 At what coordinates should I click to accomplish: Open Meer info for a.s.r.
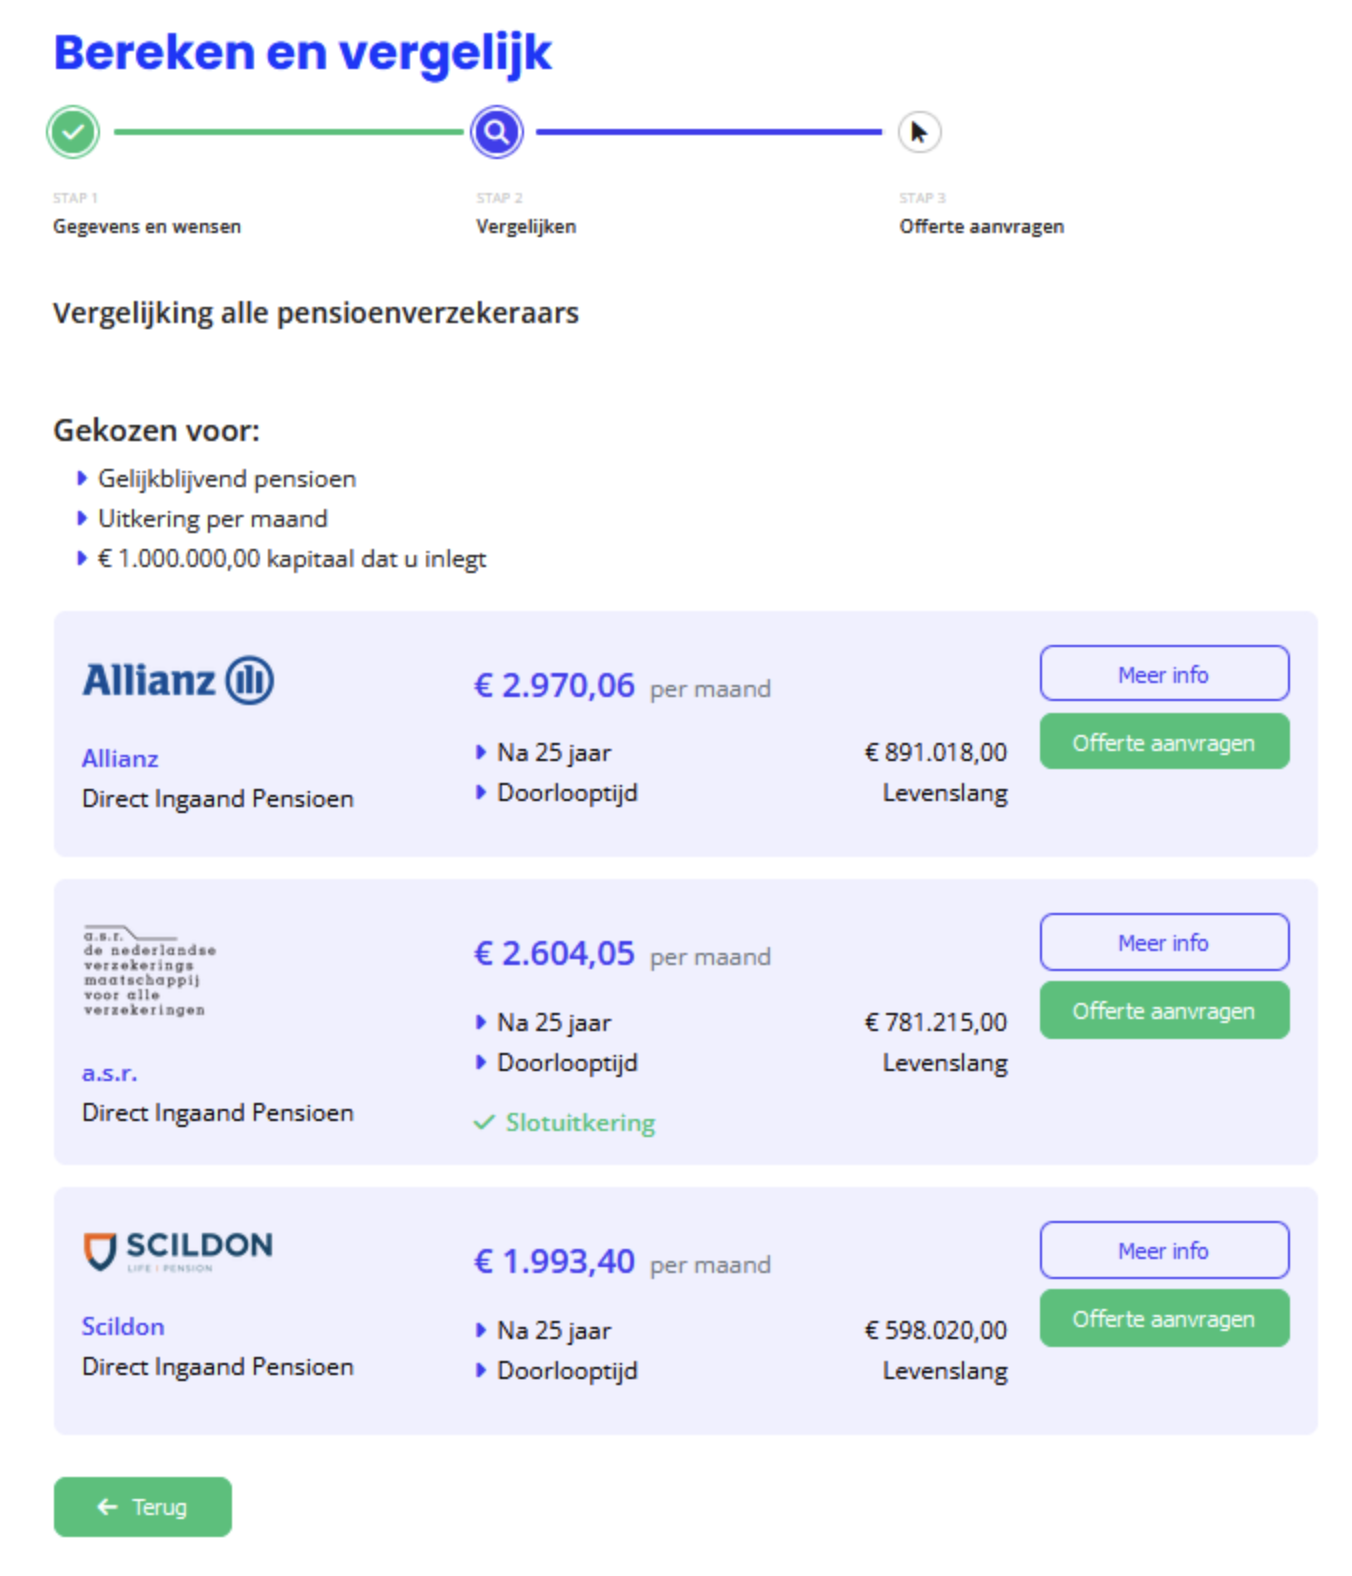tap(1164, 942)
